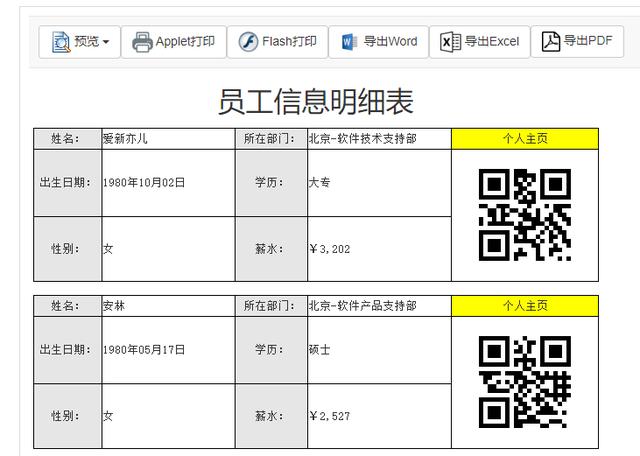The height and width of the screenshot is (456, 640).
Task: Click the 个人主页 header above 爱新亦儿's QR code
Action: coord(525,139)
